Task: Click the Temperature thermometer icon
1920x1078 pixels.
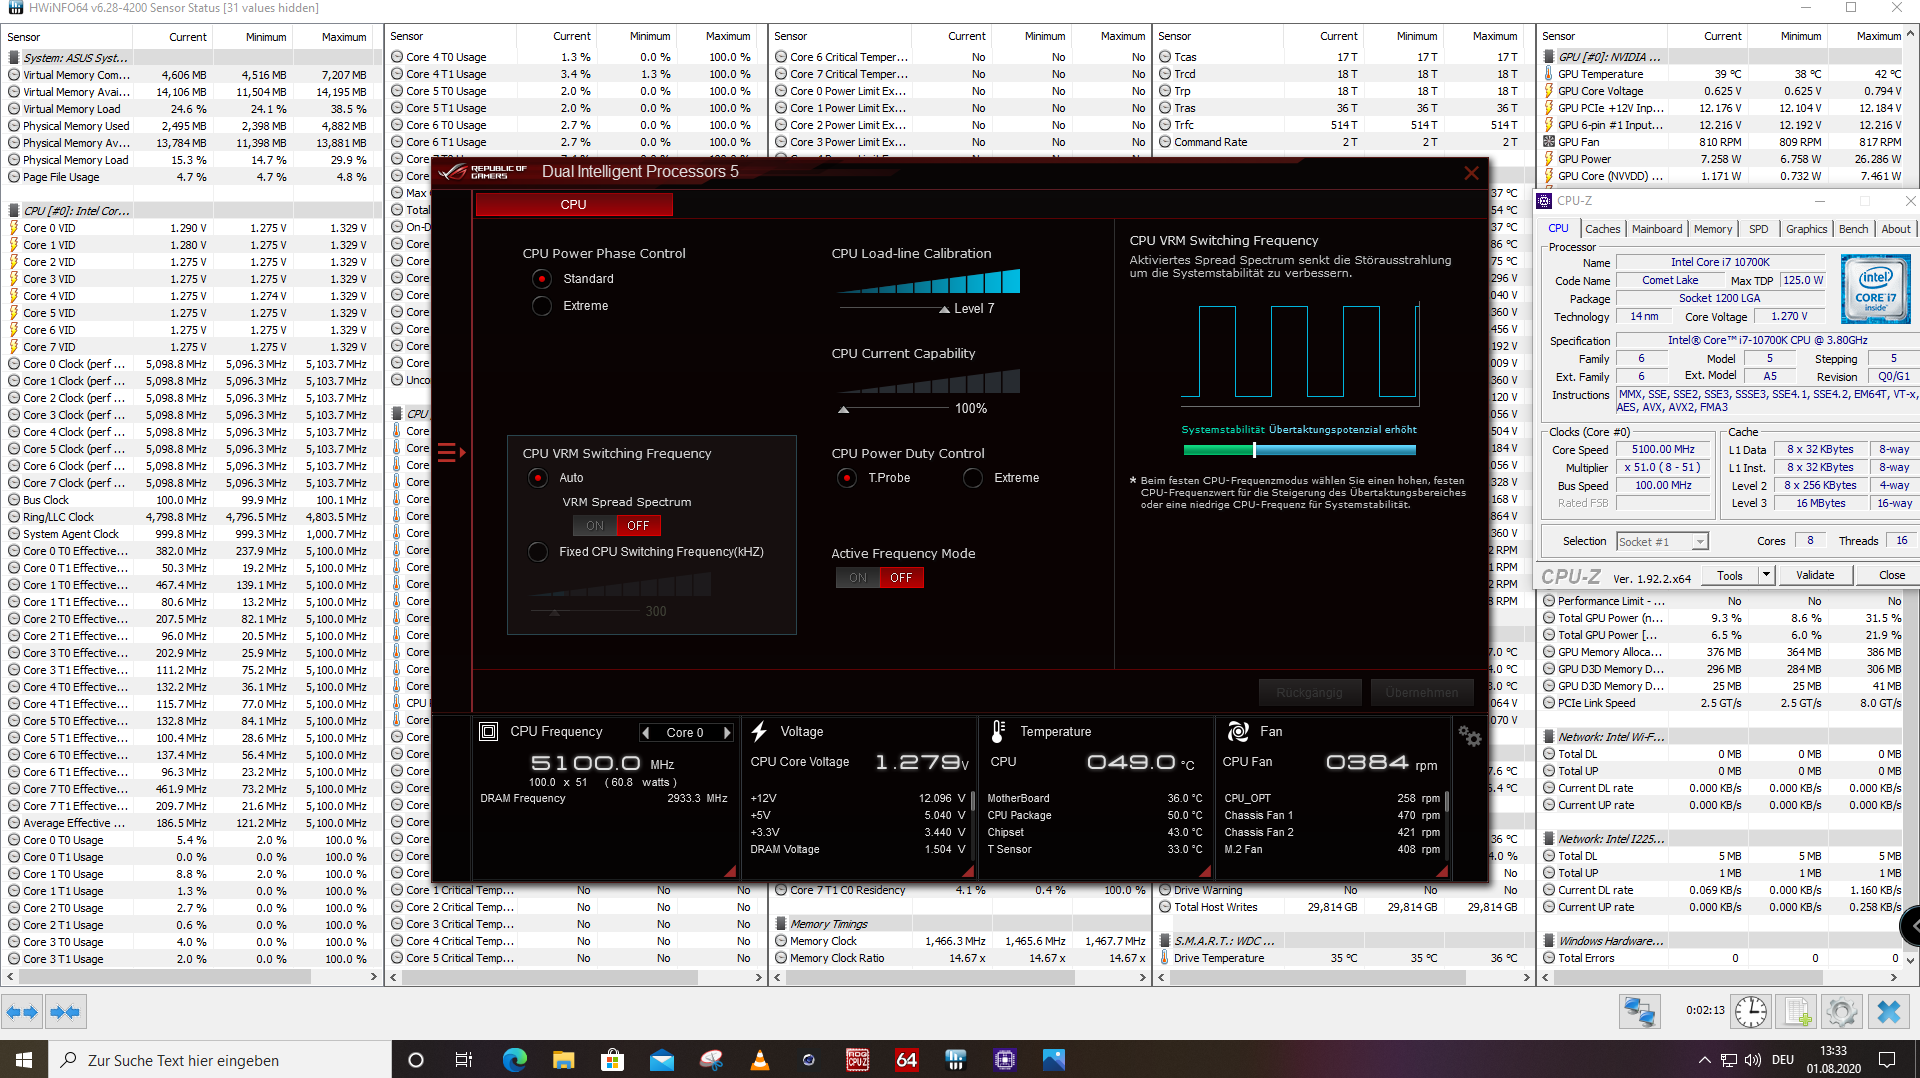Action: point(997,732)
